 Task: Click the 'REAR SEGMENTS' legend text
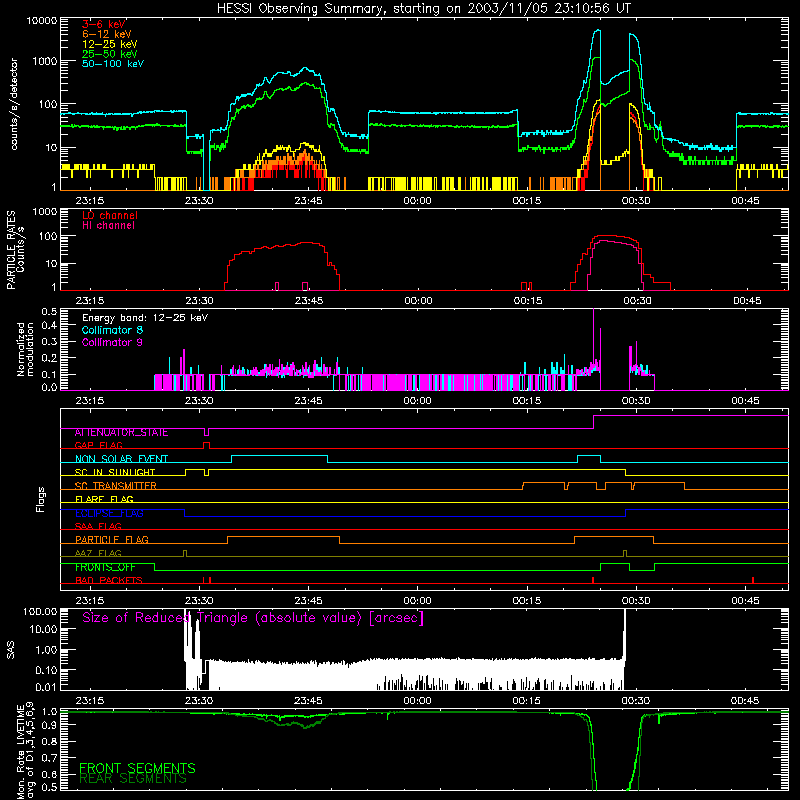tap(133, 779)
